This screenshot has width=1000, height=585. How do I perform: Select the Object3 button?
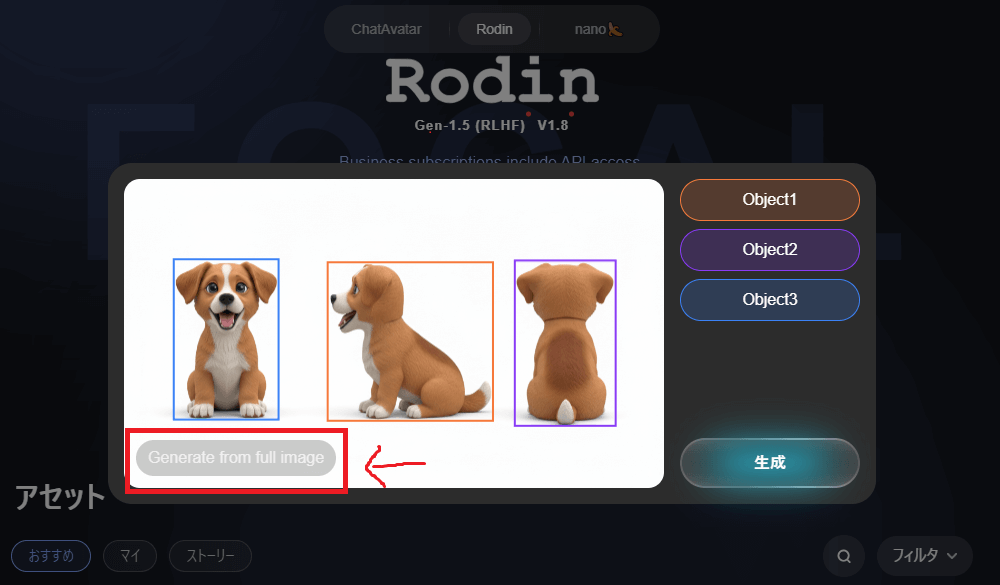pos(770,300)
